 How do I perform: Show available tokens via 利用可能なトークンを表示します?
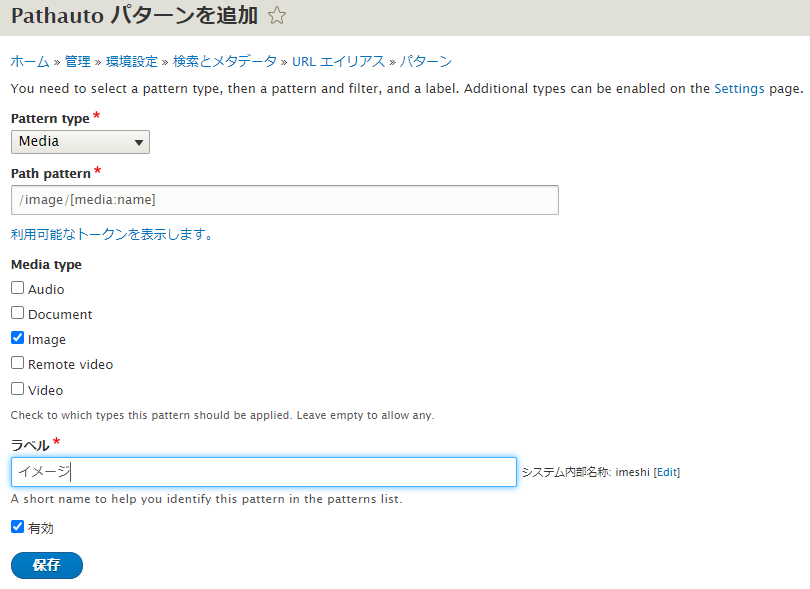pos(112,235)
